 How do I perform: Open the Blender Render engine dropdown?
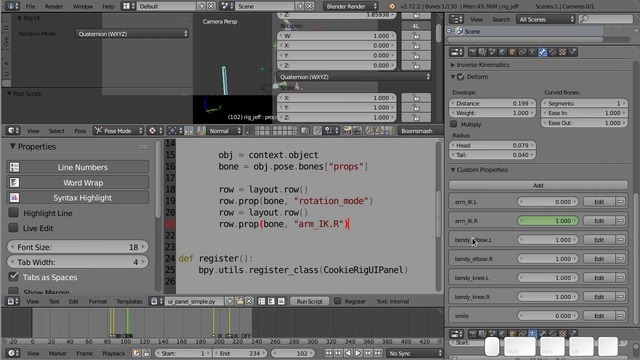pyautogui.click(x=351, y=6)
